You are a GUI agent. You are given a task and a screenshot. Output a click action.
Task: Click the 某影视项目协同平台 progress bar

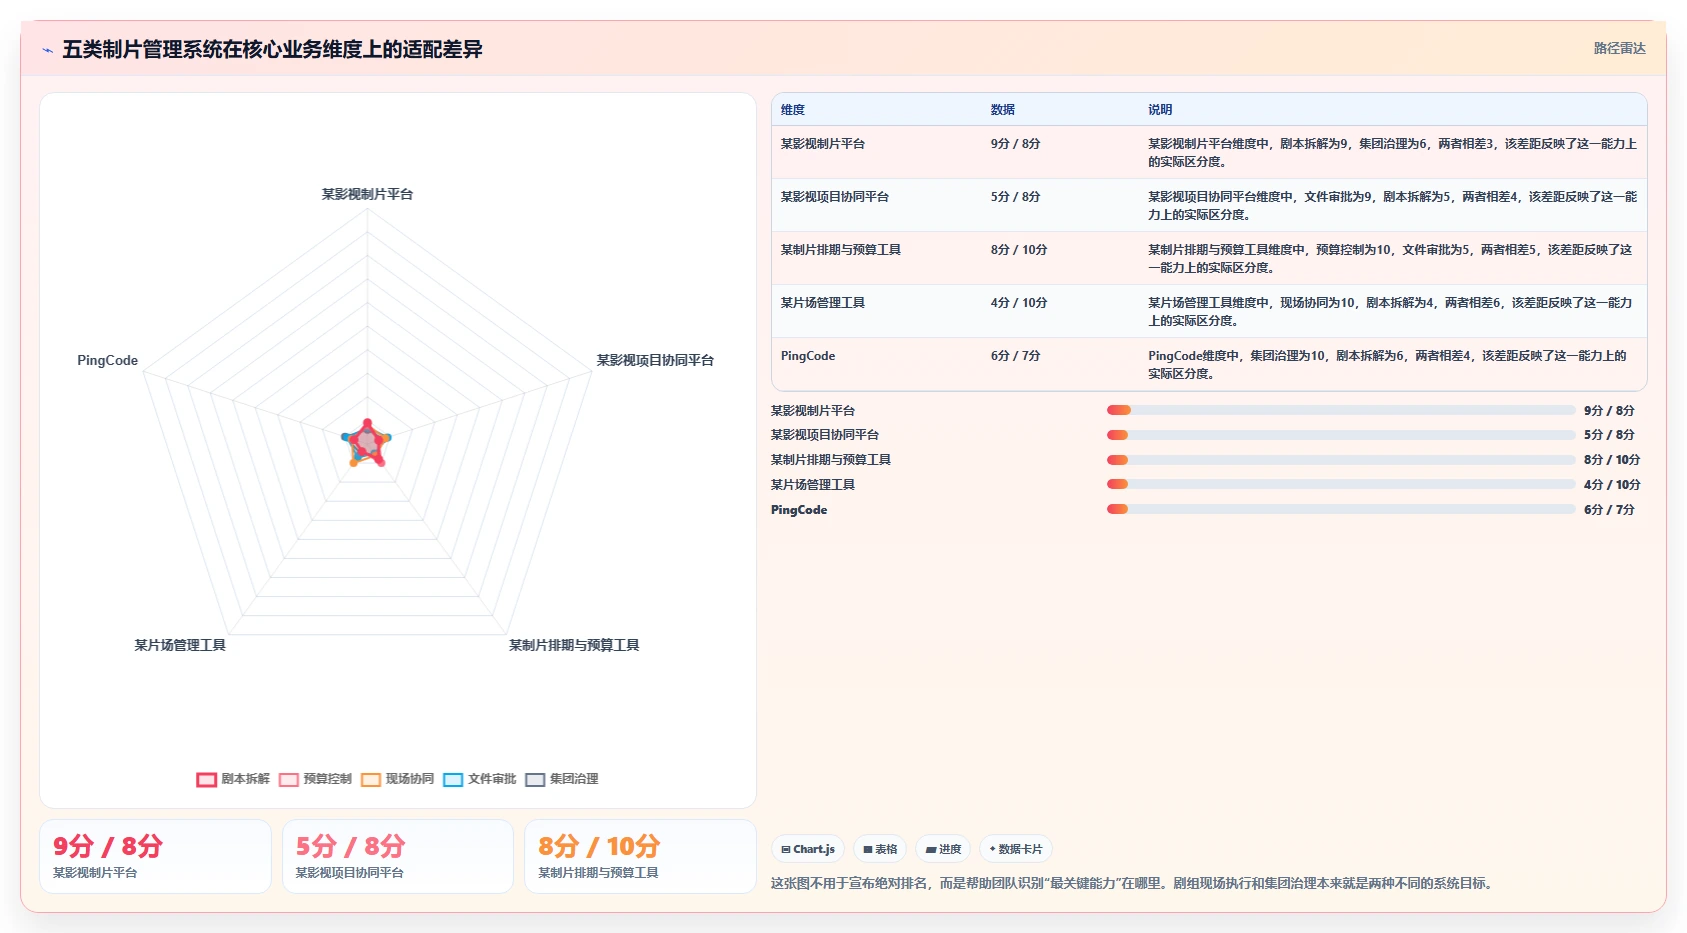(1341, 435)
